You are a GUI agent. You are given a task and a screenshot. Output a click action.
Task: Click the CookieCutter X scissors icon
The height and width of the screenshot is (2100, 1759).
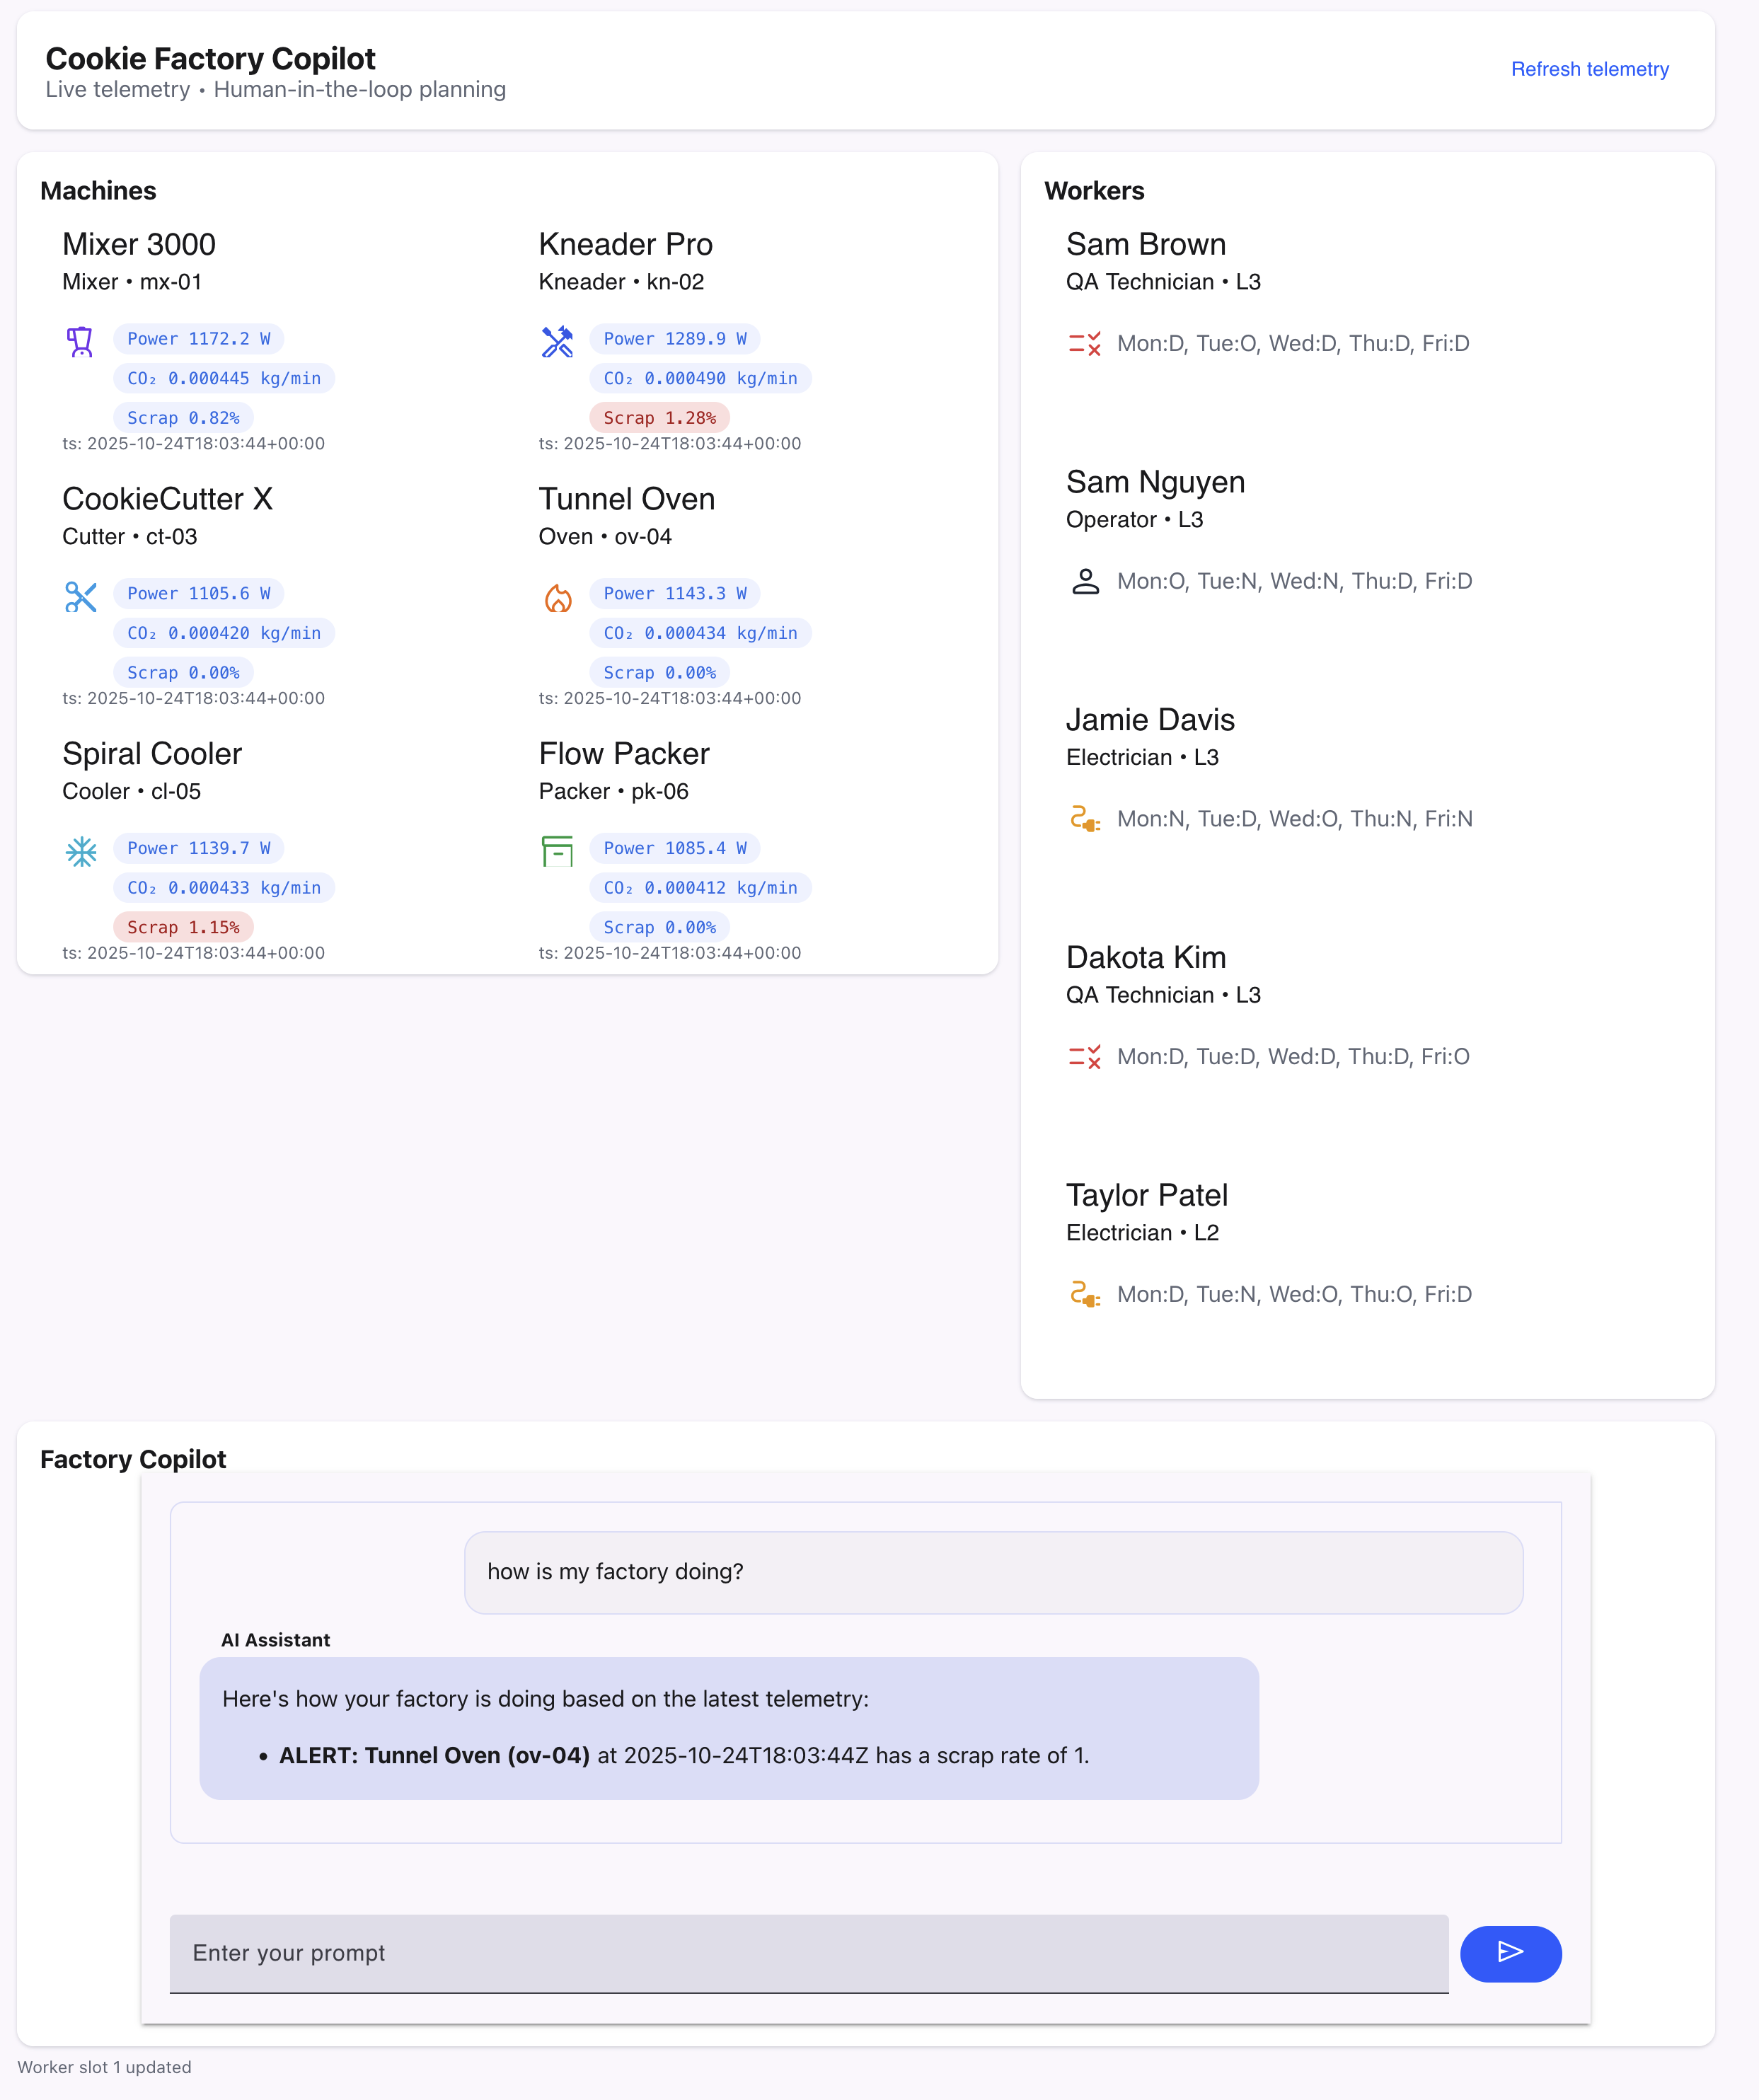[x=80, y=597]
